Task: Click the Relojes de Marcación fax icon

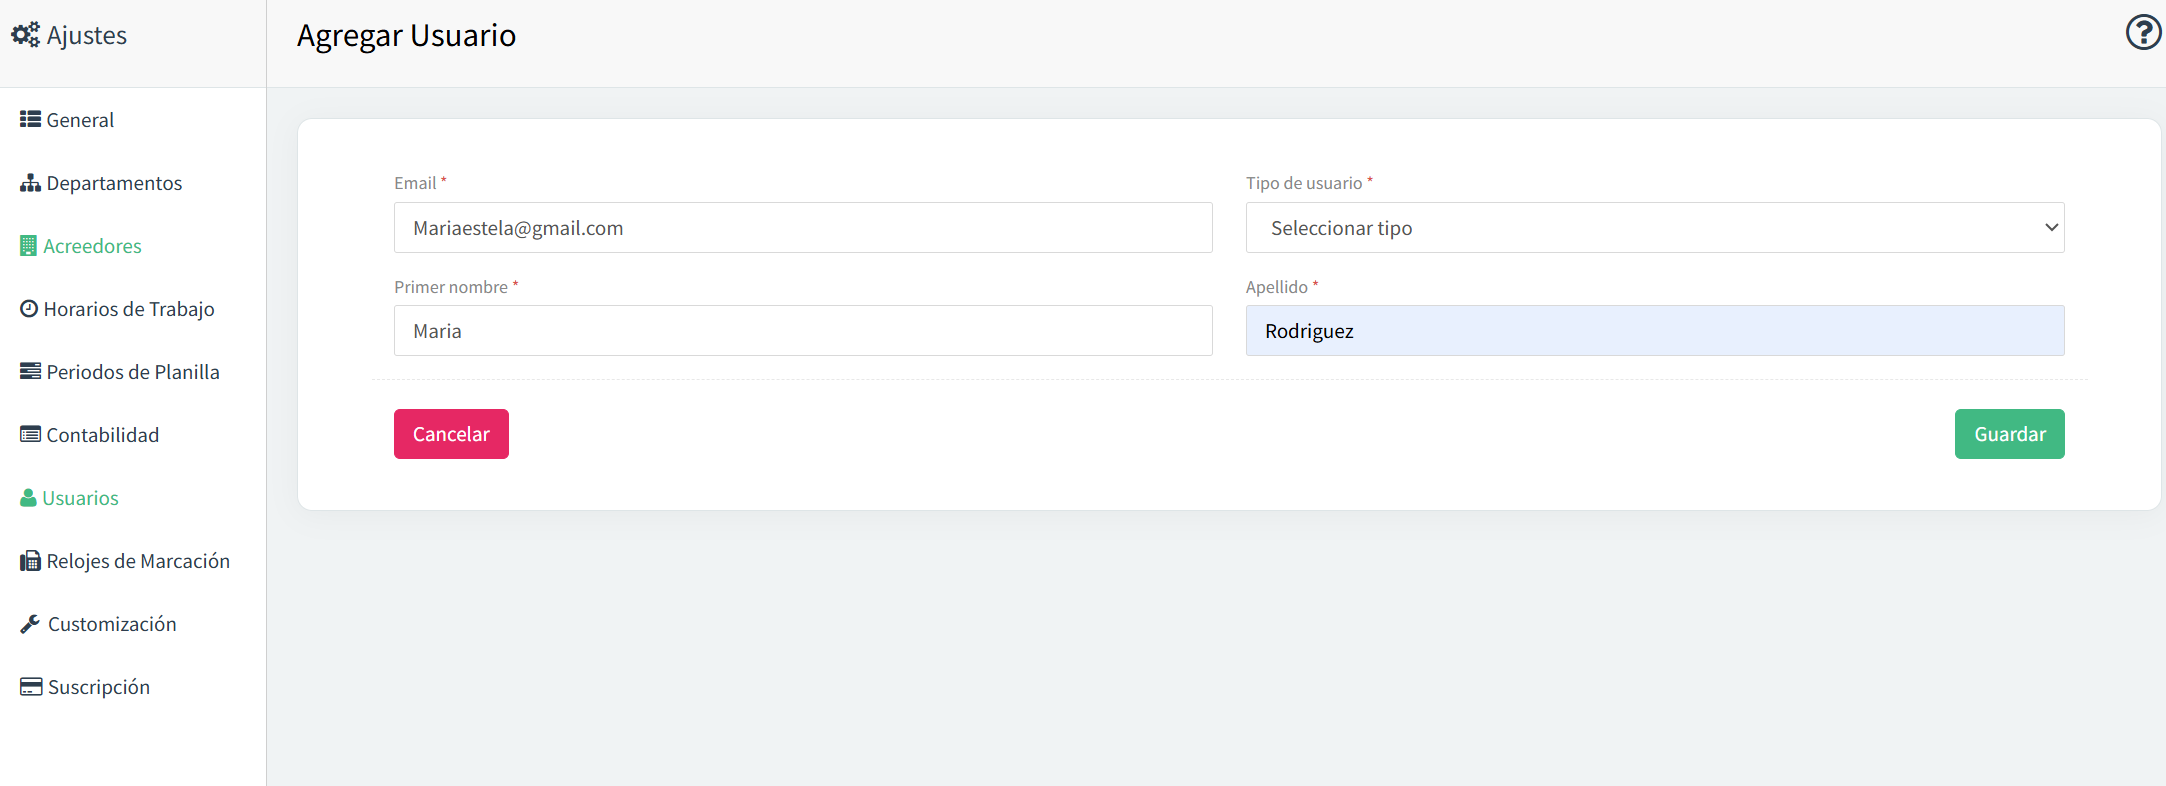Action: pos(30,561)
